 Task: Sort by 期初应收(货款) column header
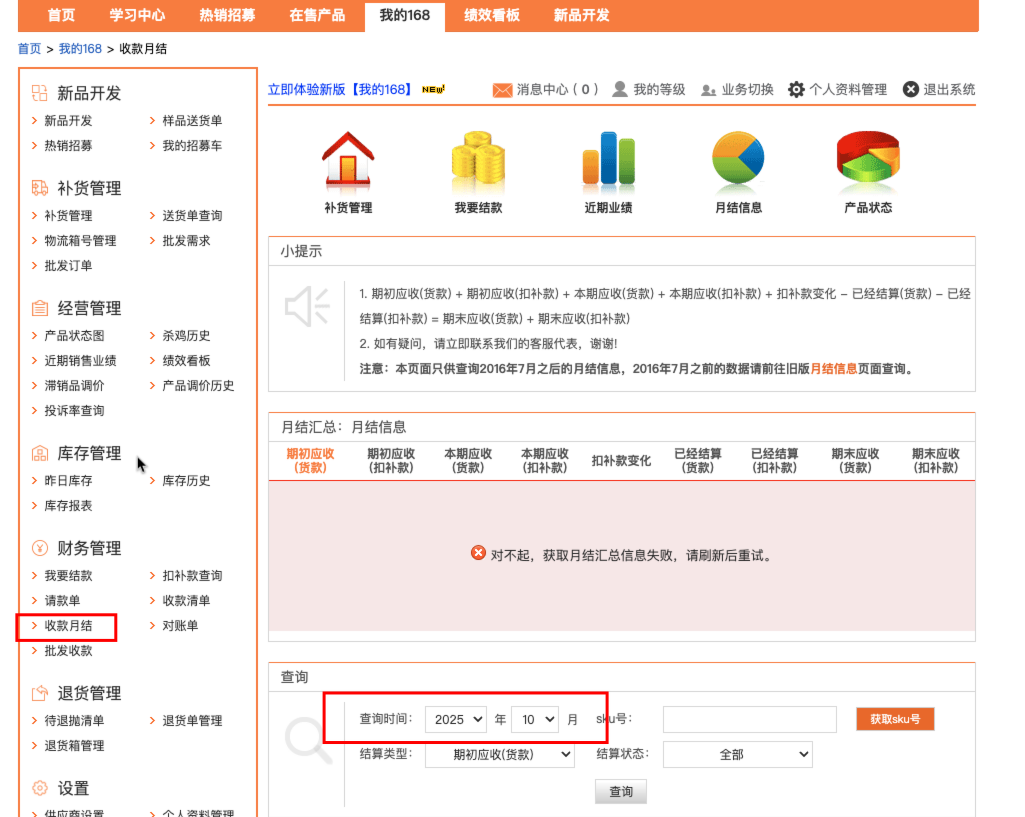coord(310,460)
